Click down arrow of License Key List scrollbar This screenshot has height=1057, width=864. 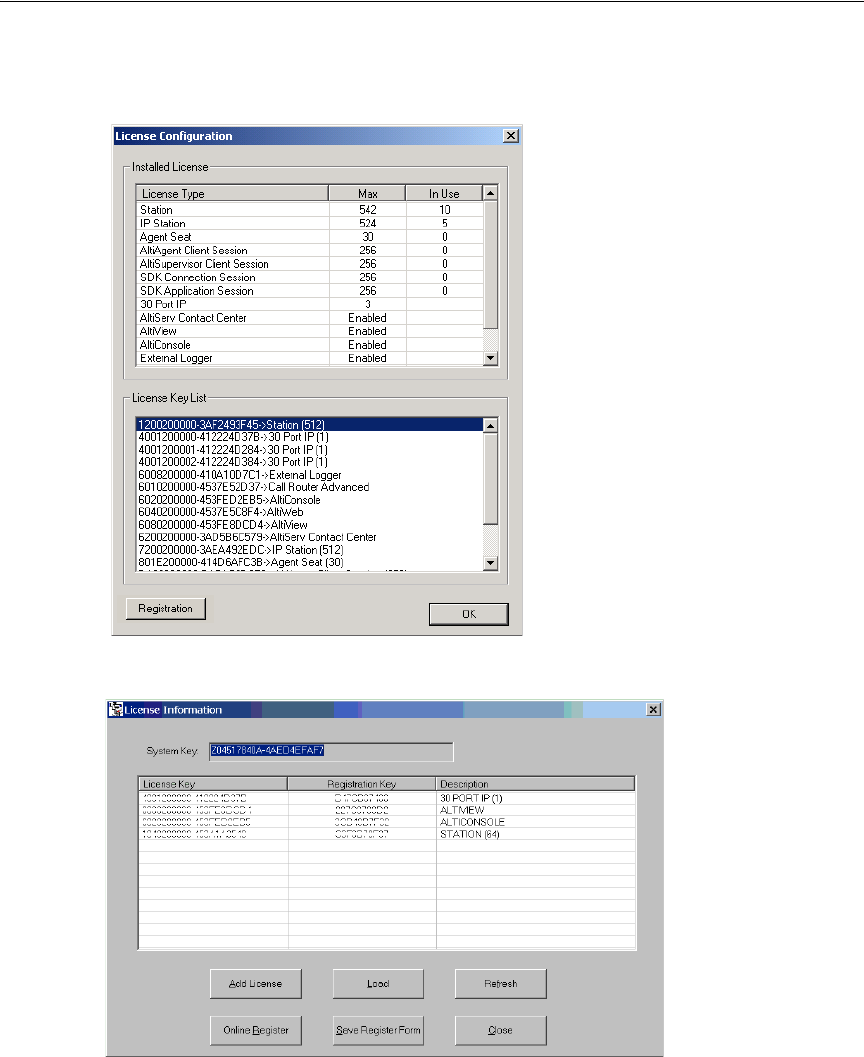[x=491, y=563]
